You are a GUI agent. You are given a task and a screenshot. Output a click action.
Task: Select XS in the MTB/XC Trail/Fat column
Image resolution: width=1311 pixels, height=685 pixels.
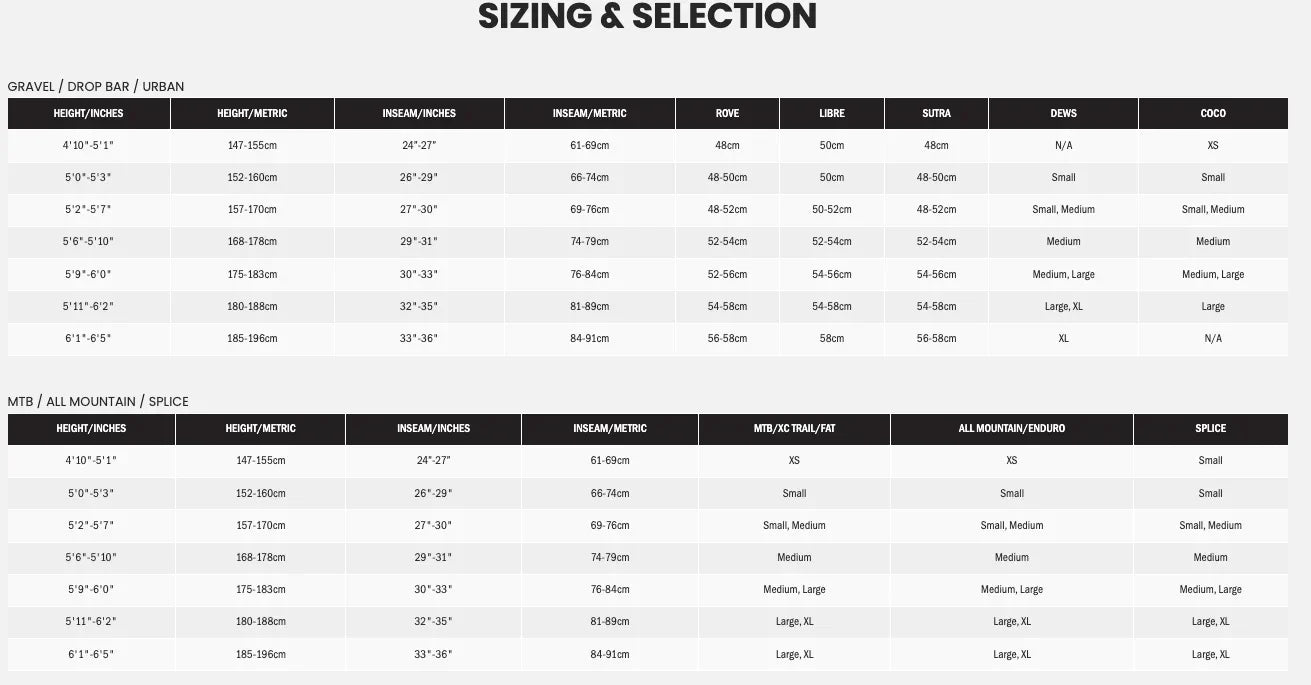(x=794, y=461)
